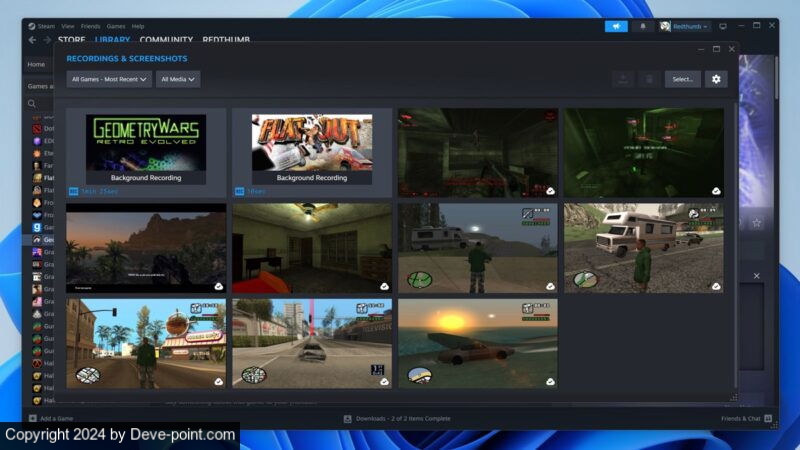Open Home in the library sidebar
Screen dimensions: 800x450
36,64
